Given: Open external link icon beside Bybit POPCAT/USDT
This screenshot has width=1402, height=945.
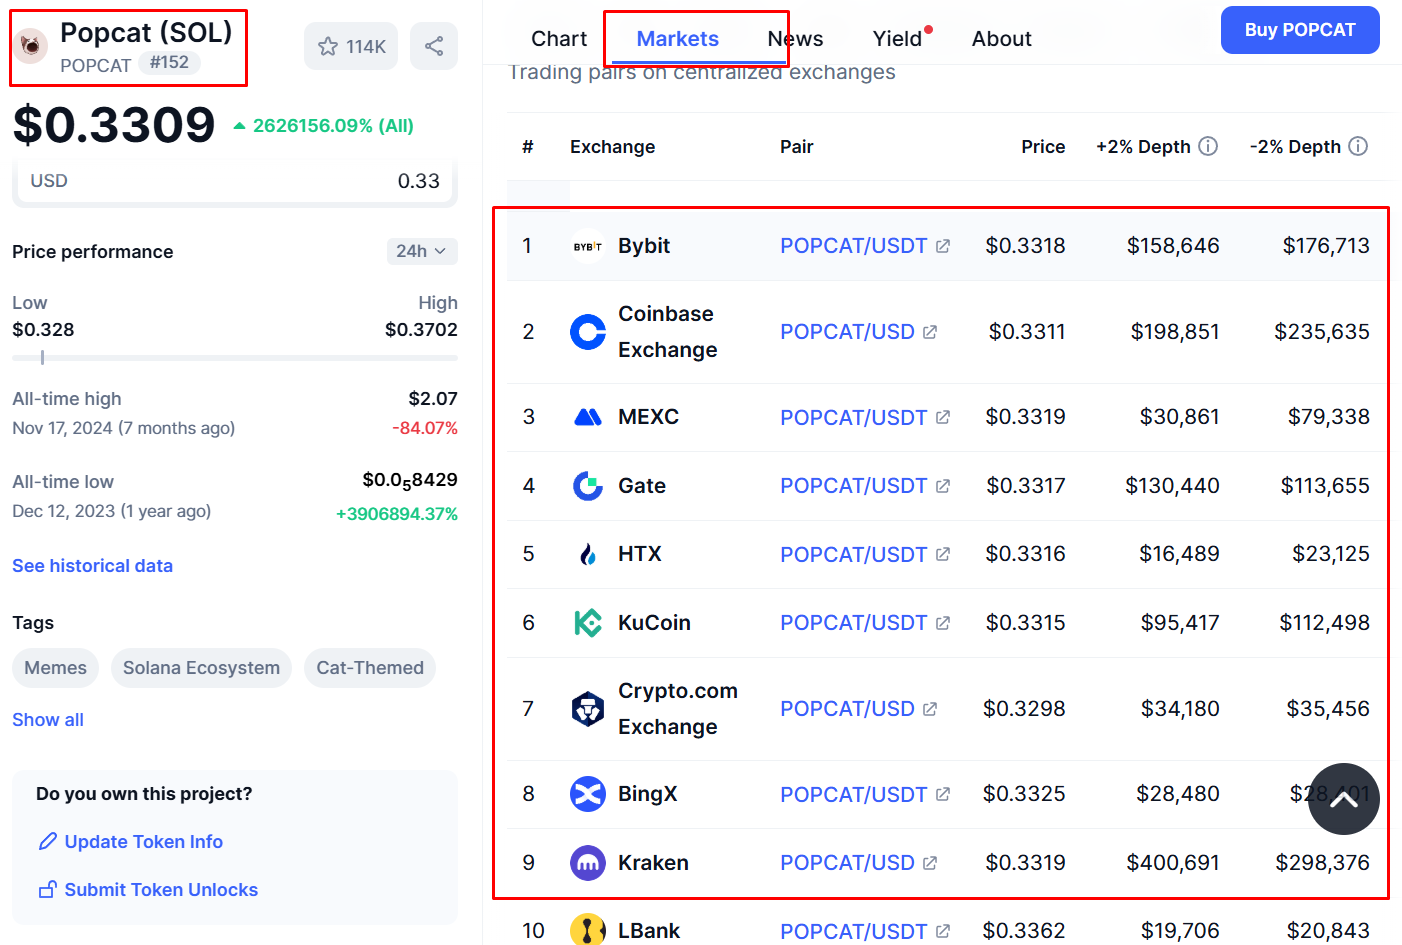Looking at the screenshot, I should 943,246.
